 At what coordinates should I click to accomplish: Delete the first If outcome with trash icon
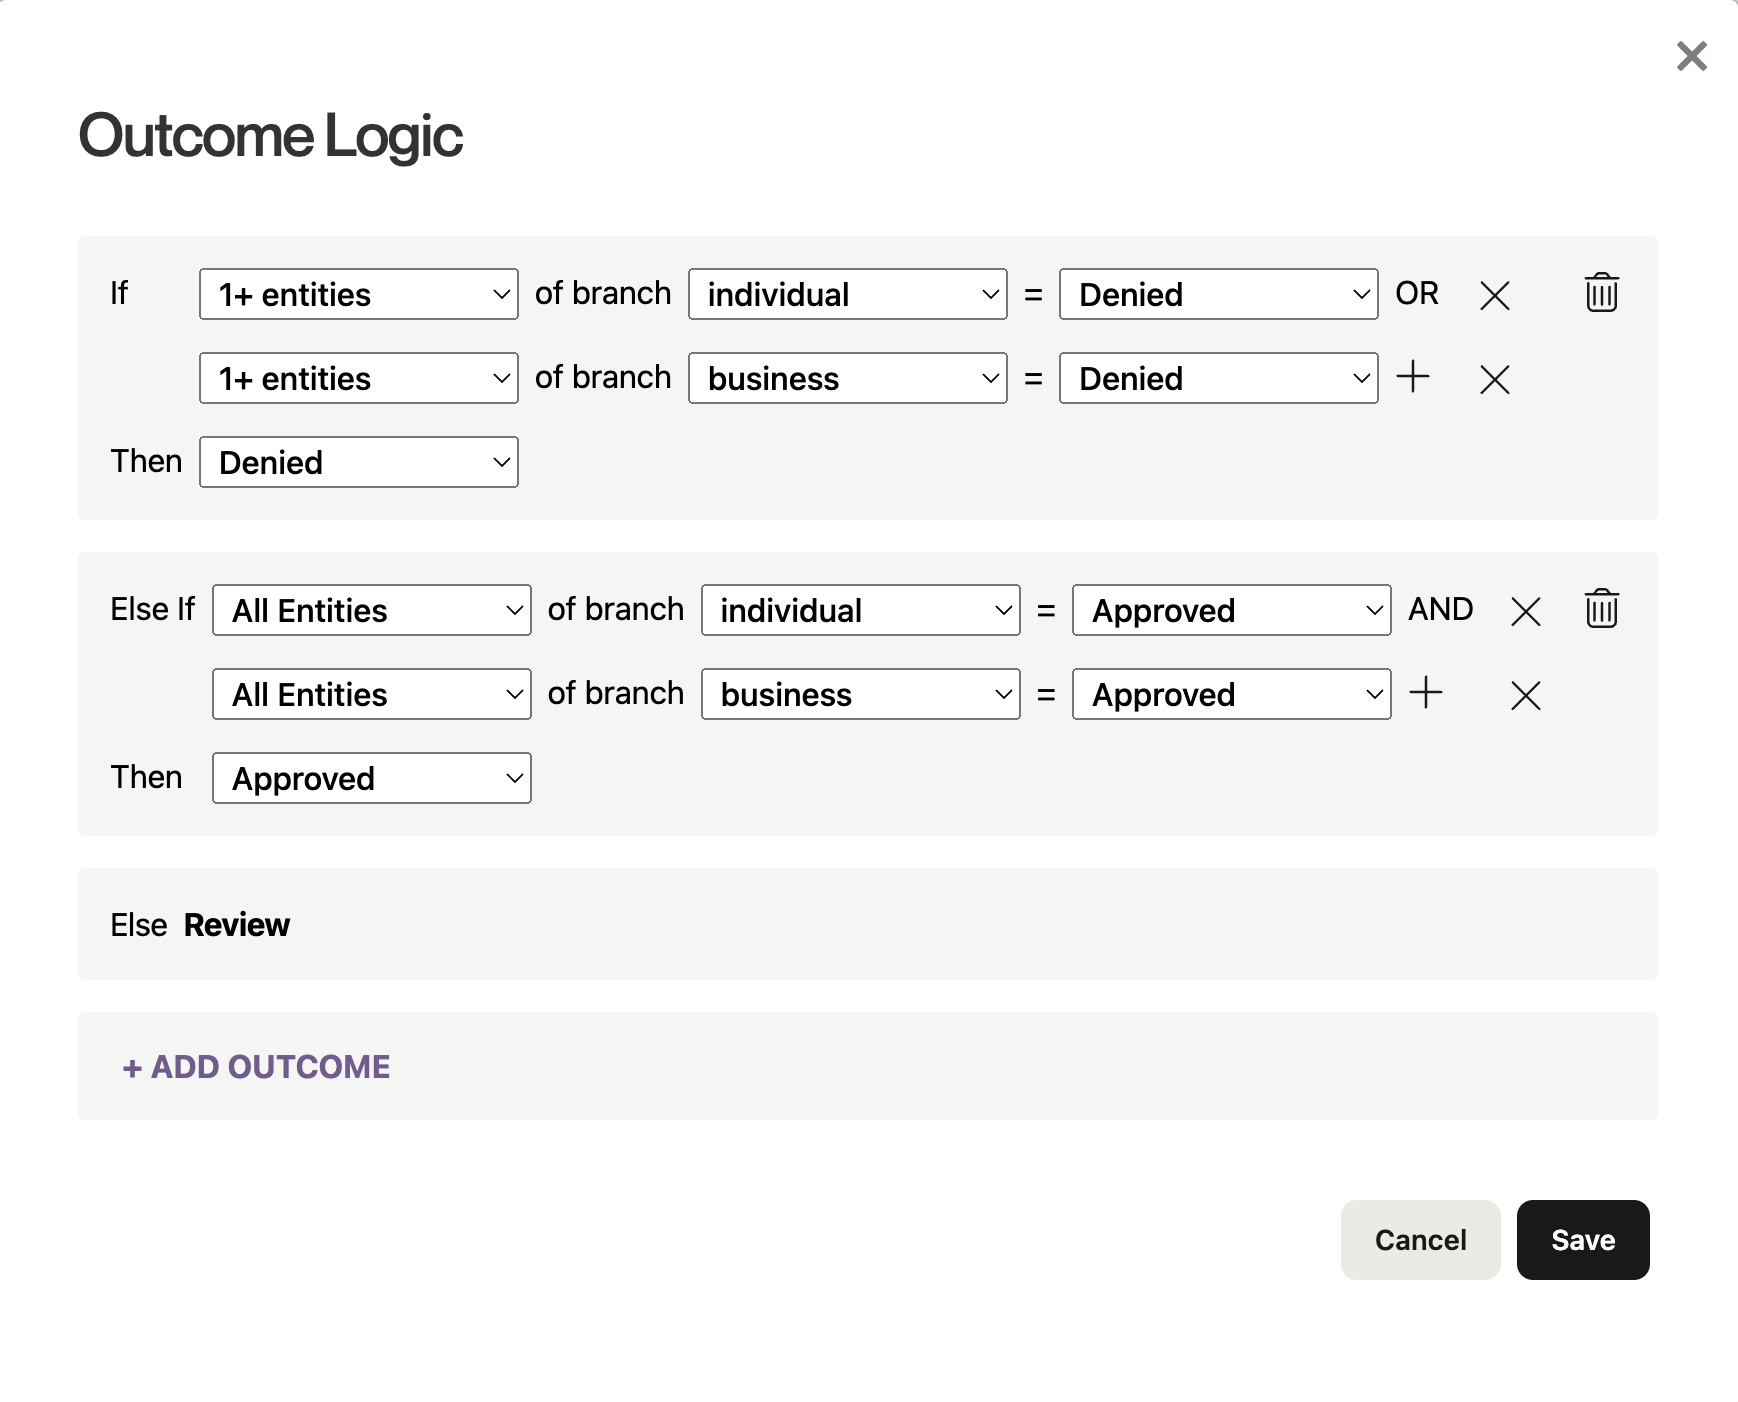[x=1601, y=293]
